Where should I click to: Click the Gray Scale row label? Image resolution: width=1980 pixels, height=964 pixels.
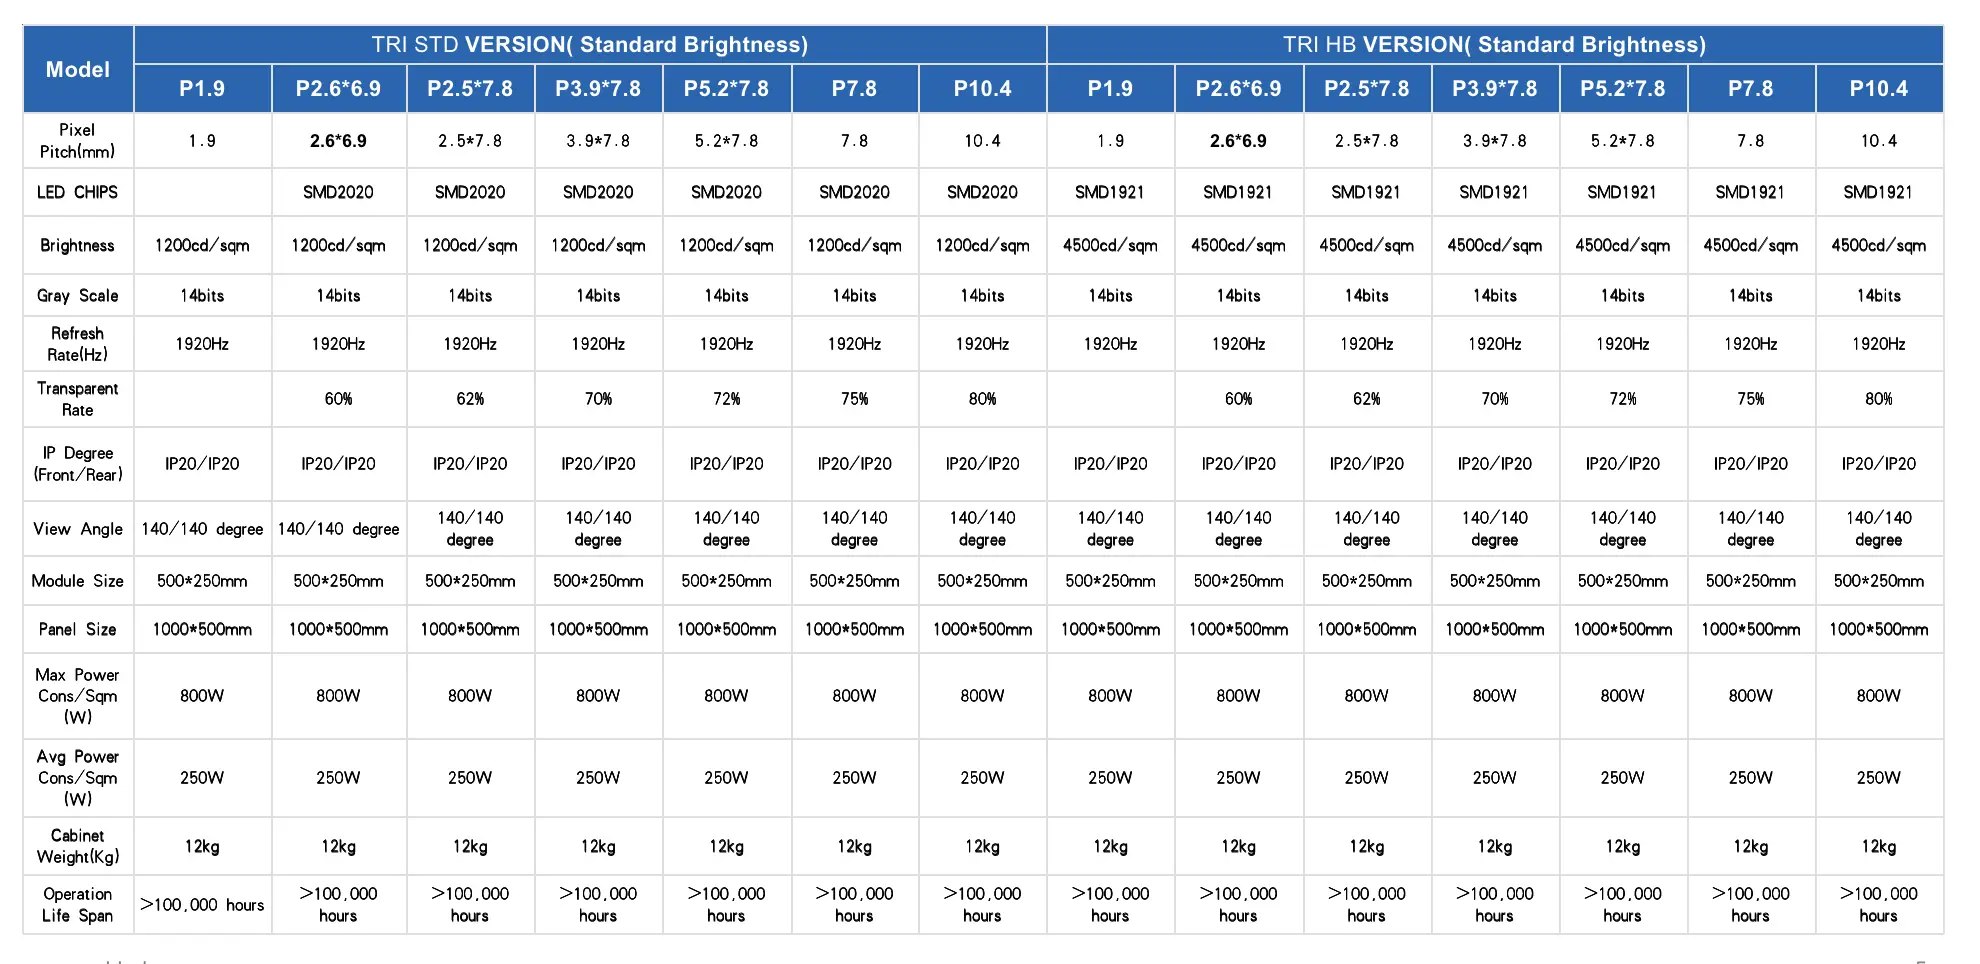coord(78,296)
